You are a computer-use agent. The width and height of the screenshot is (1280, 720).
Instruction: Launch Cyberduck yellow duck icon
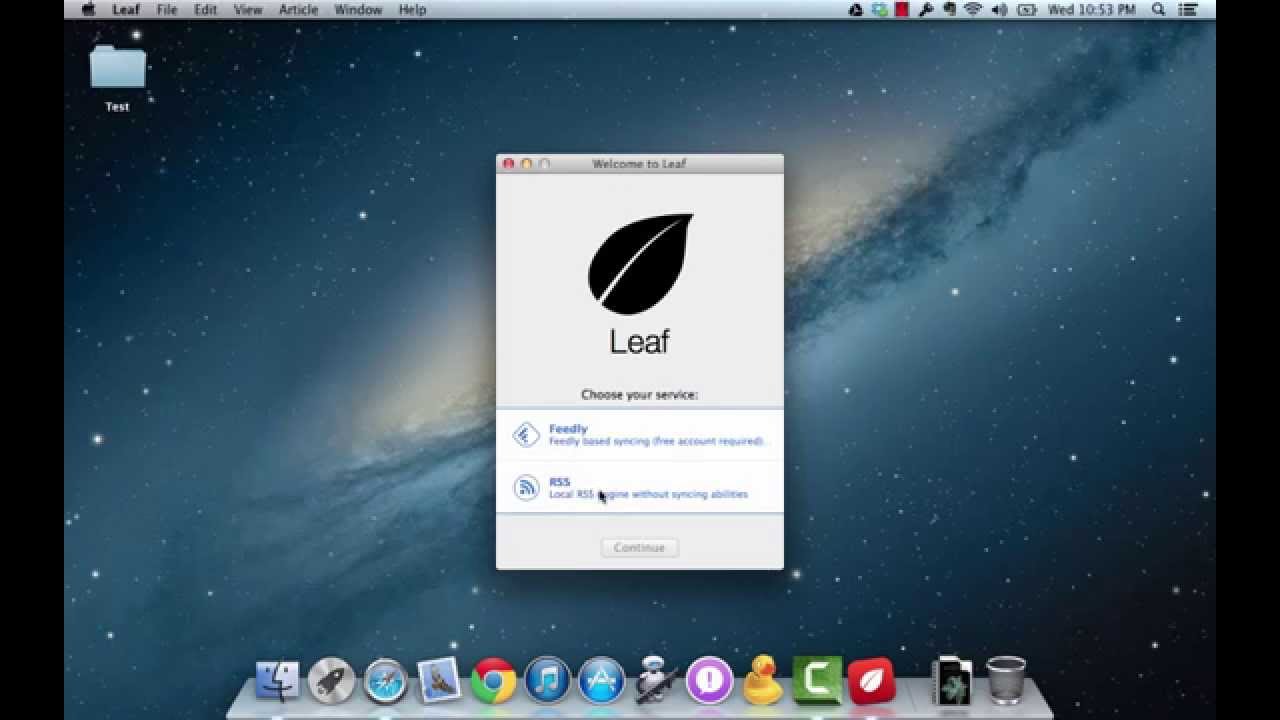(762, 680)
